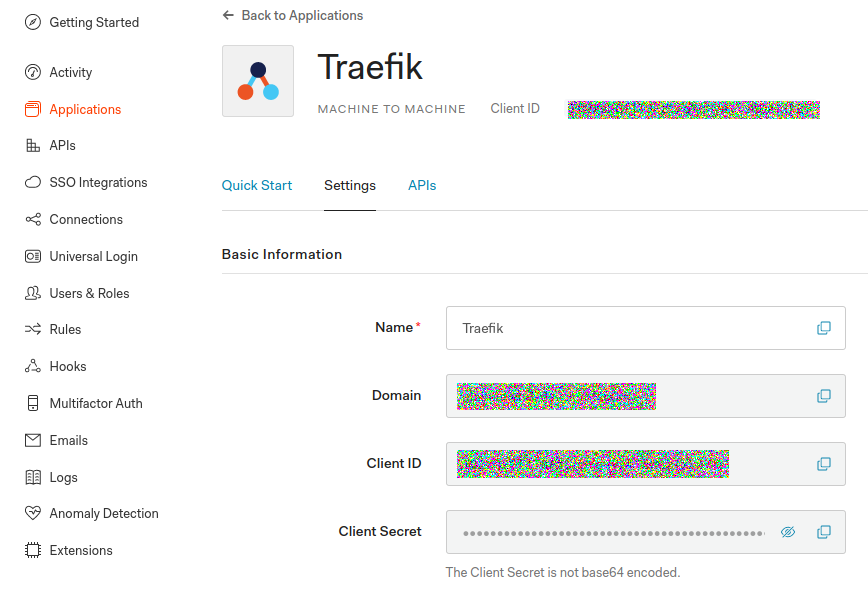The image size is (868, 591).
Task: Copy the Domain field value
Action: pyautogui.click(x=824, y=396)
